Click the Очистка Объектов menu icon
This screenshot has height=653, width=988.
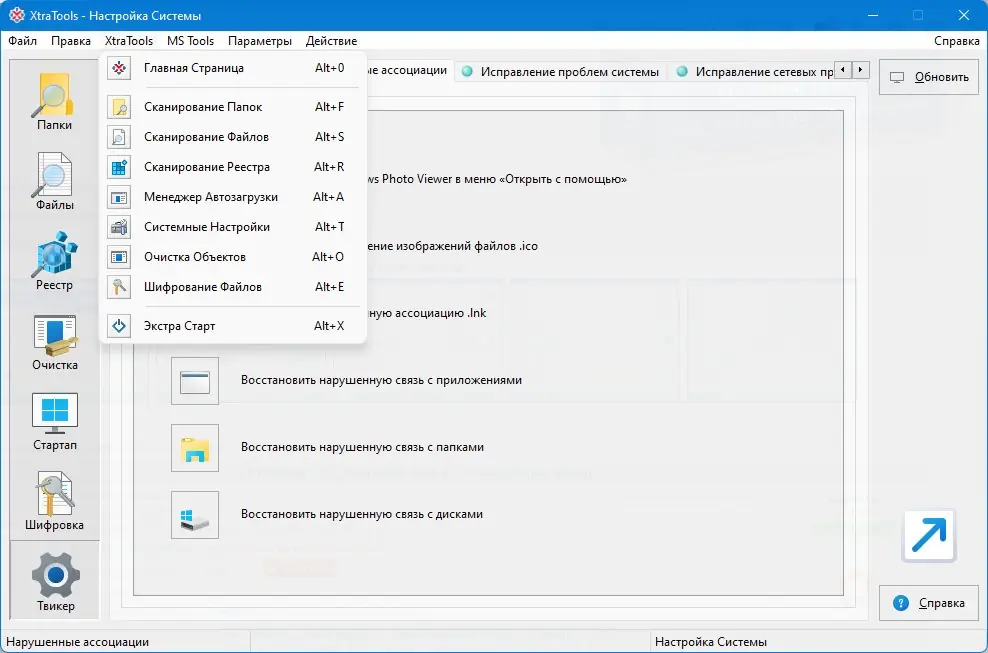tap(119, 257)
